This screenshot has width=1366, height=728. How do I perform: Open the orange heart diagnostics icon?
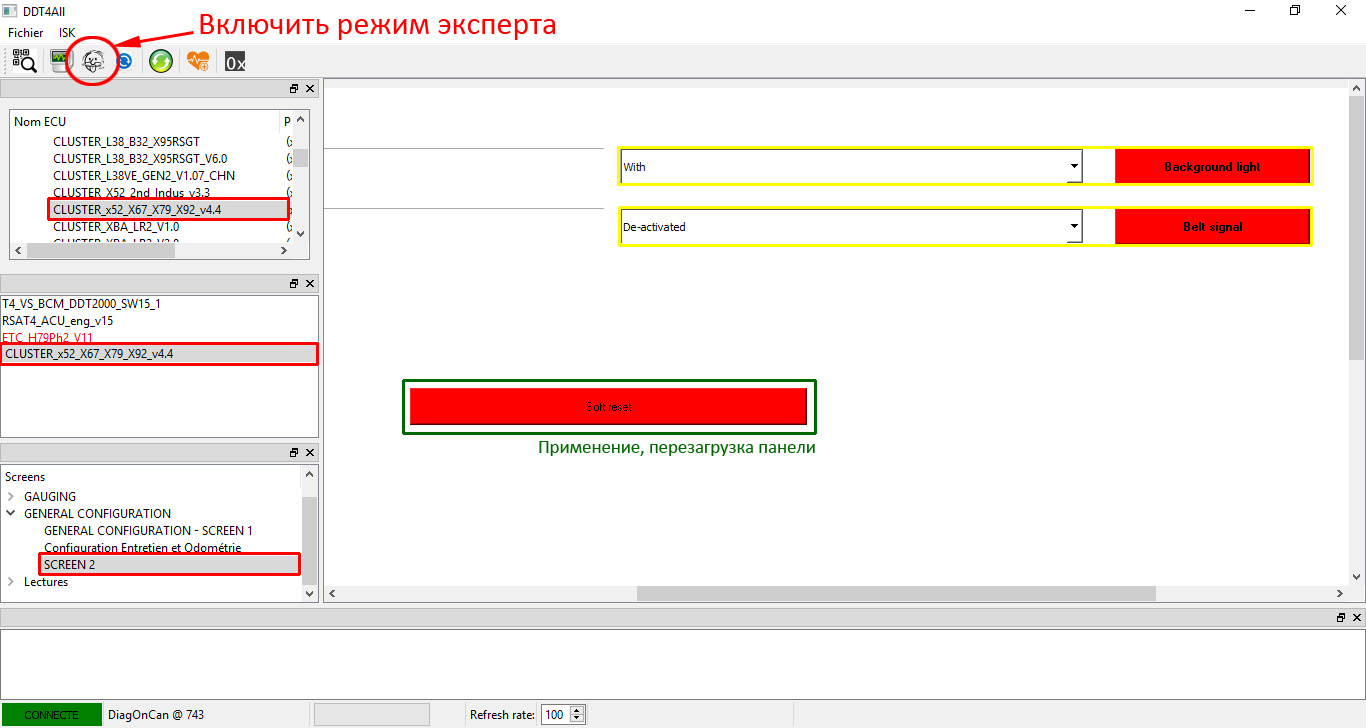point(198,62)
